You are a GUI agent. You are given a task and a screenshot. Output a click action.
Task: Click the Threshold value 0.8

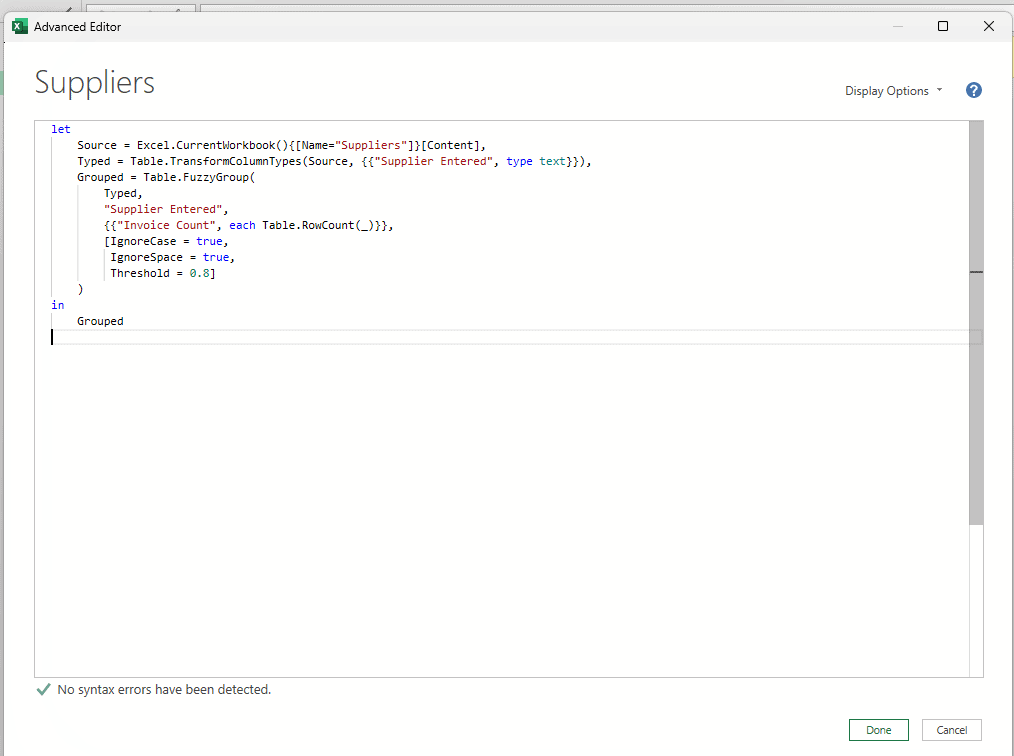[199, 274]
